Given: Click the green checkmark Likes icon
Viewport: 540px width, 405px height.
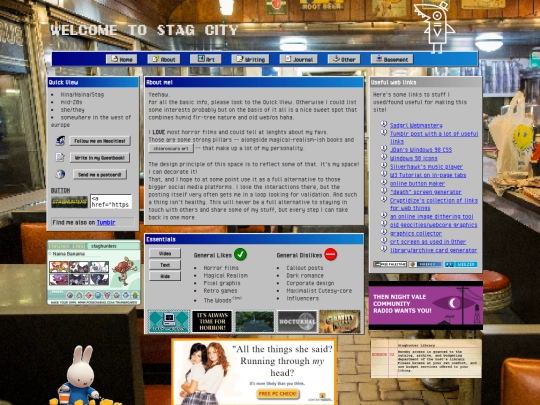Looking at the screenshot, I should [240, 255].
